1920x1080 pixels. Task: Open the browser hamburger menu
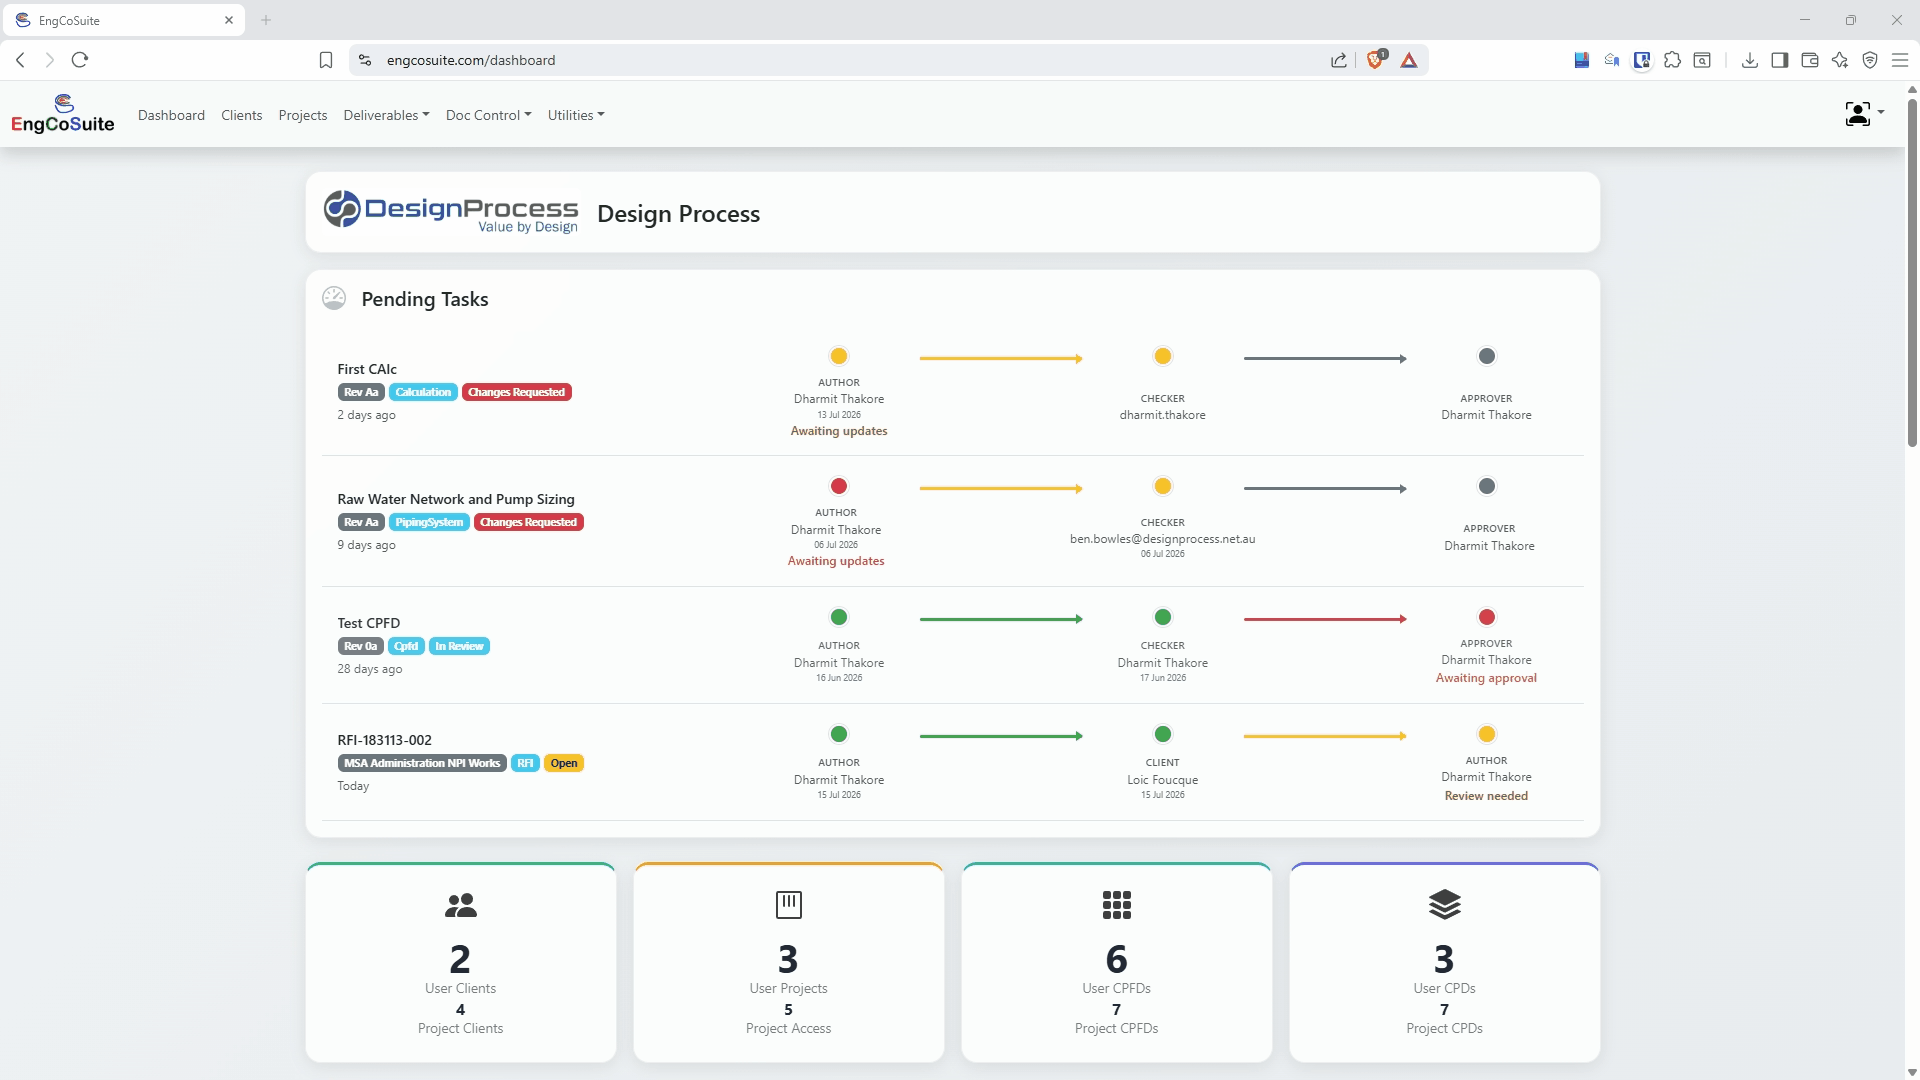pyautogui.click(x=1900, y=60)
